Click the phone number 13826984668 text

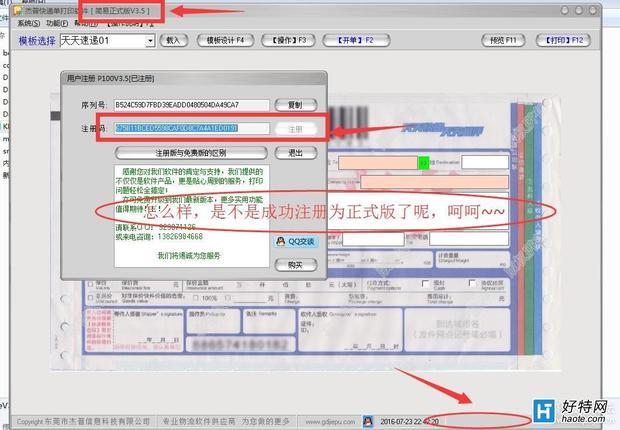(180, 237)
